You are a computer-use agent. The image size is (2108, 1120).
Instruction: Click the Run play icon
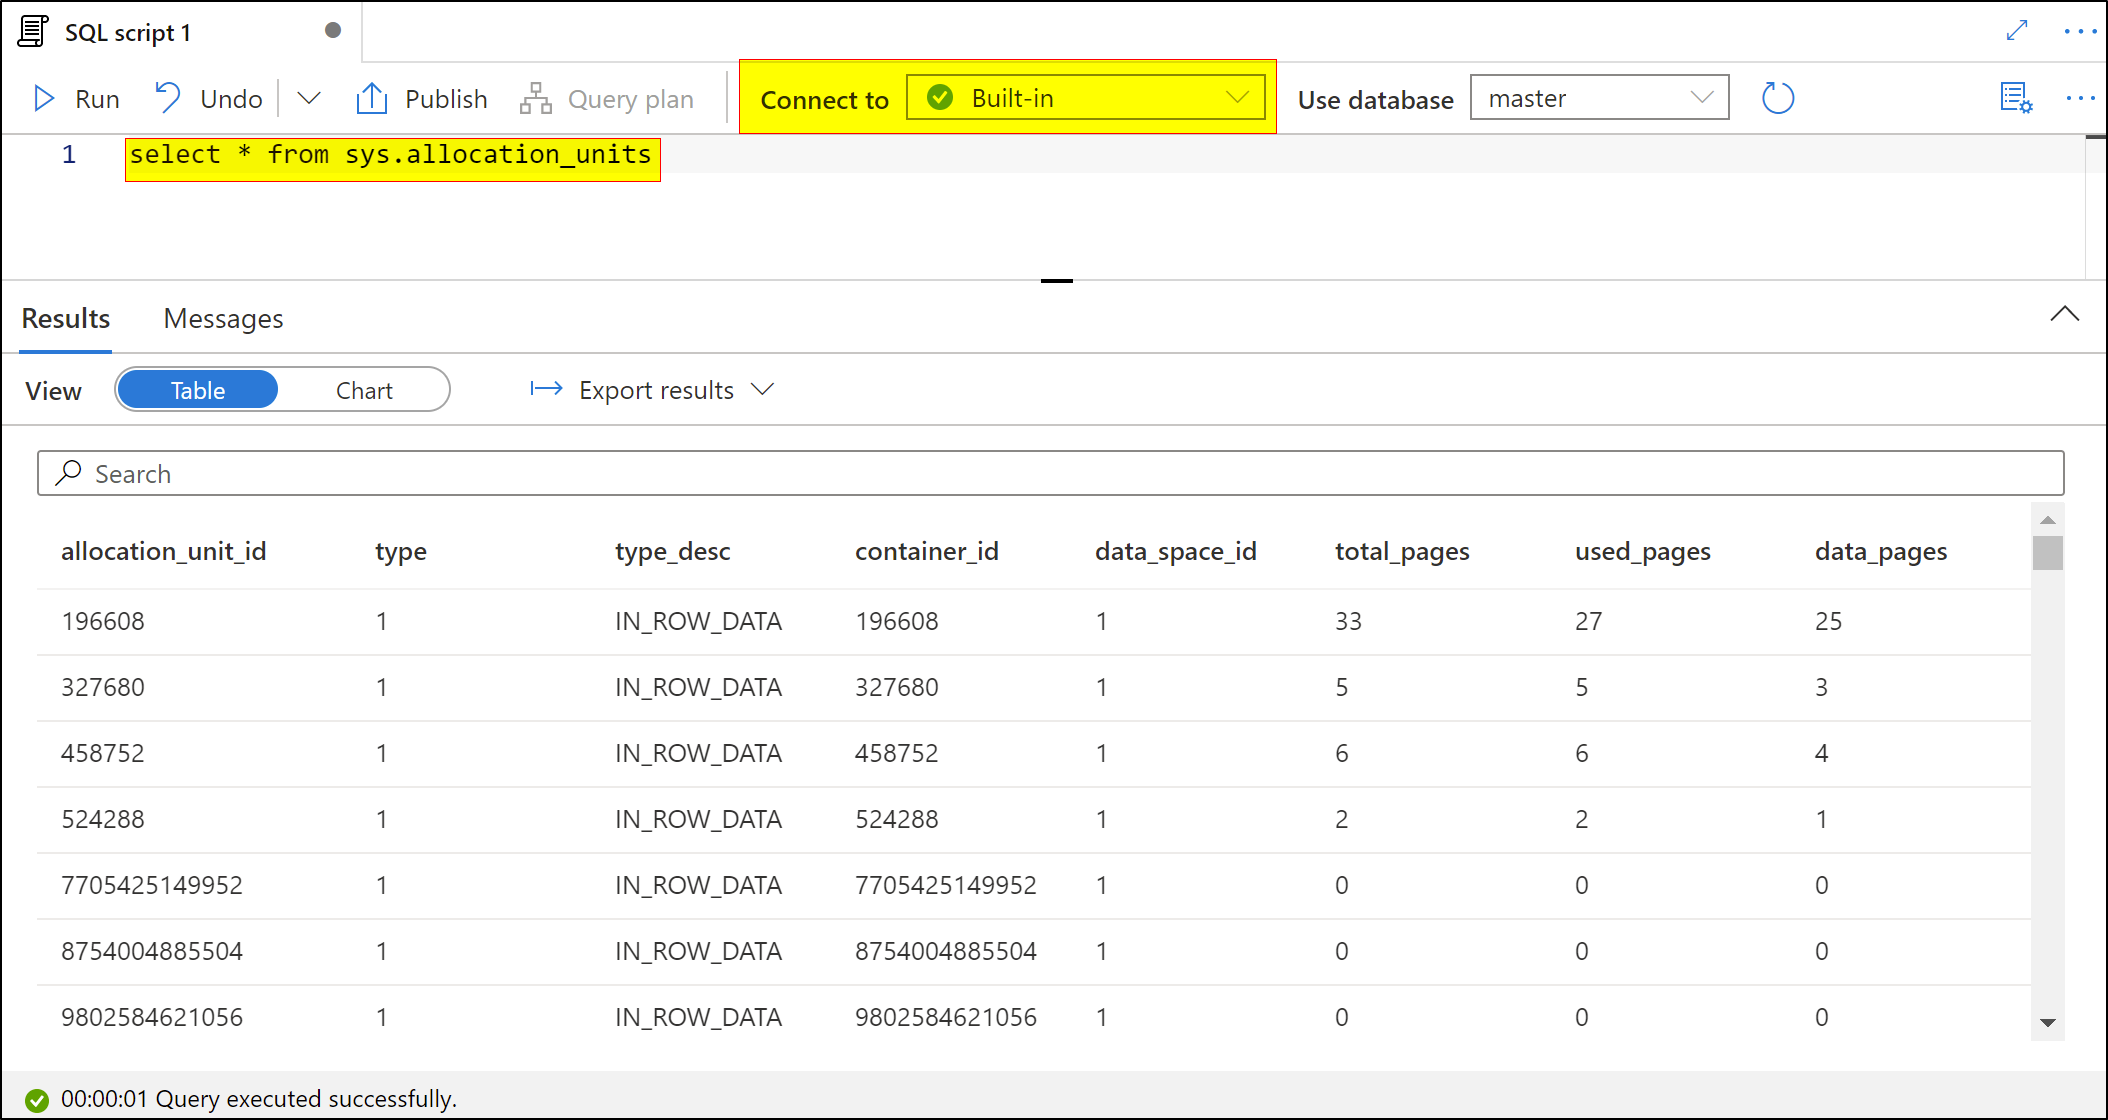click(44, 98)
